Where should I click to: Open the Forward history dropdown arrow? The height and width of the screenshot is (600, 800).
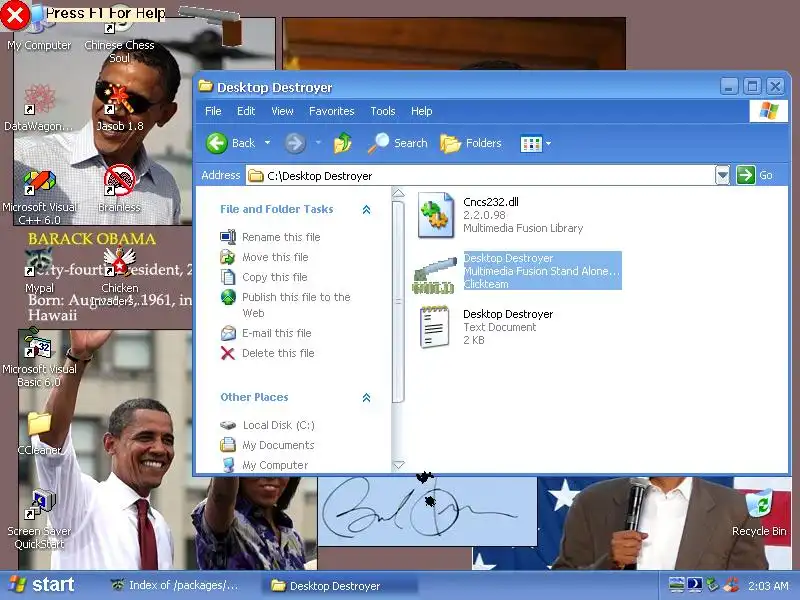(x=318, y=143)
